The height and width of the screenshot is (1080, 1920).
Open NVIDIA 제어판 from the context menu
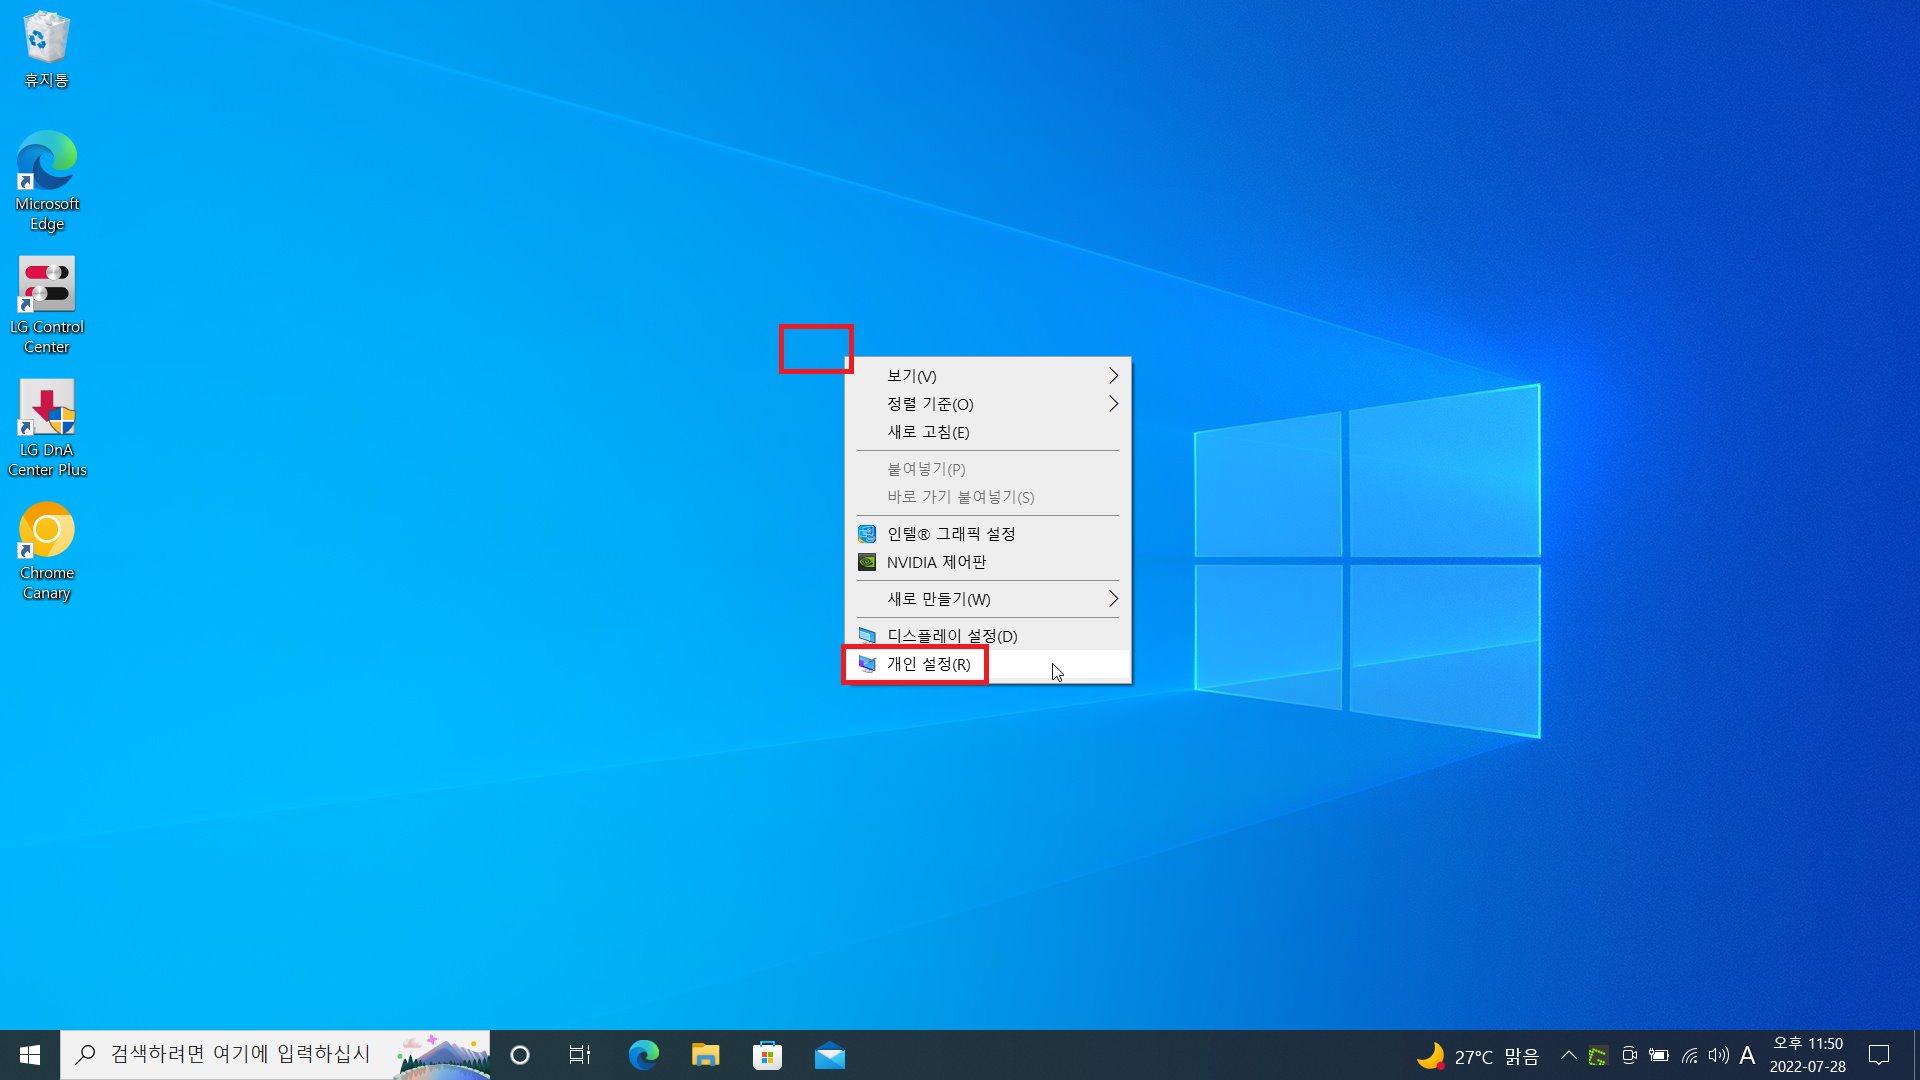pos(936,562)
